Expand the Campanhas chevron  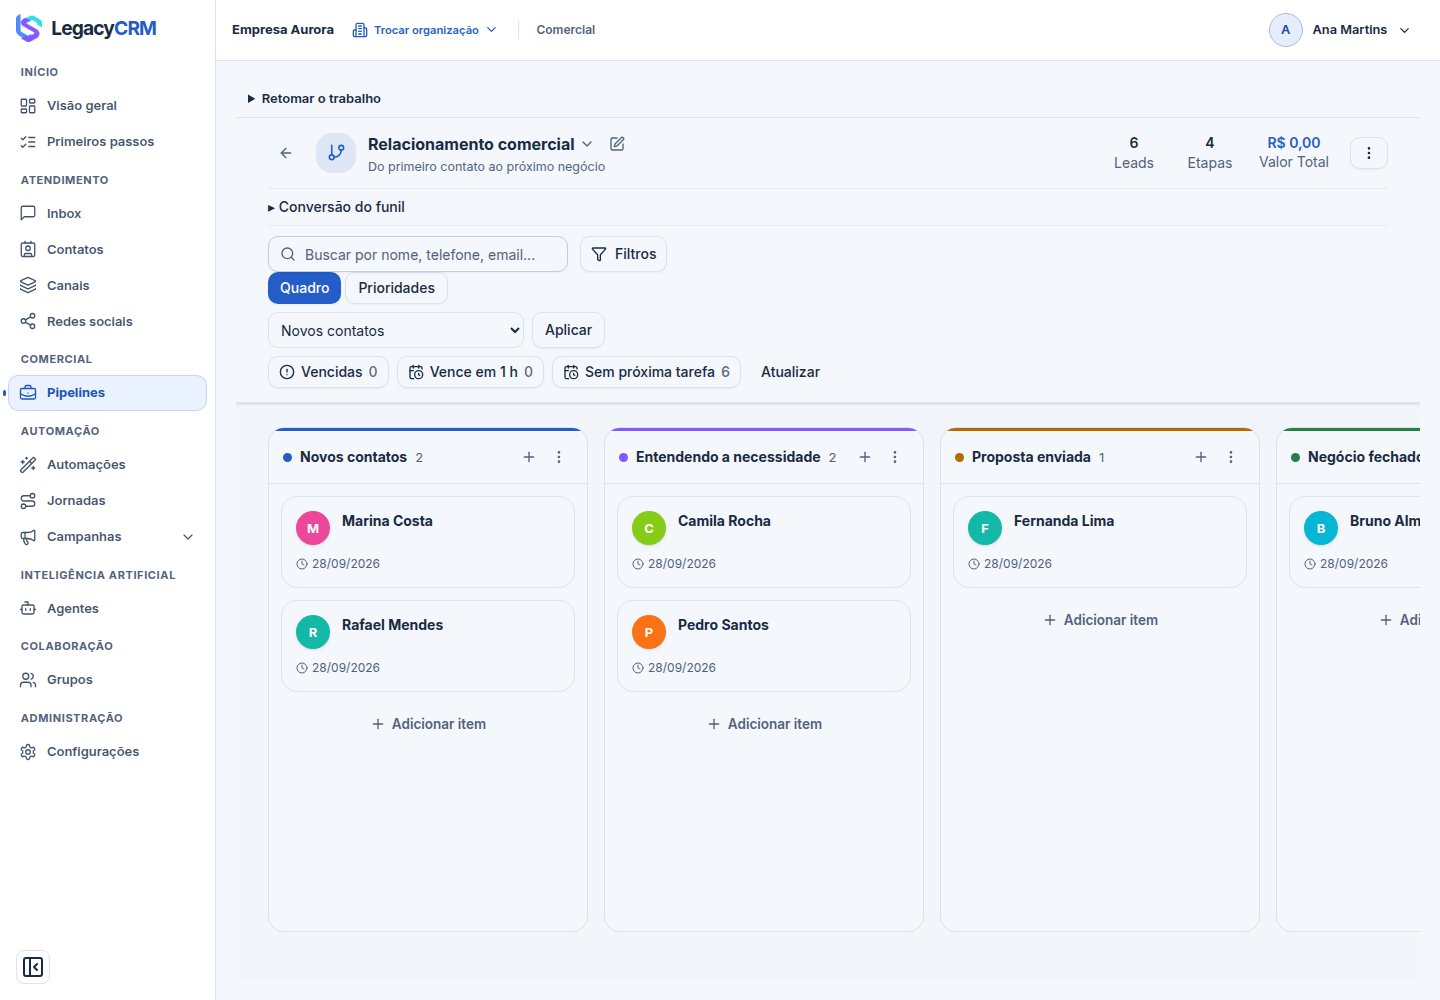pyautogui.click(x=188, y=537)
